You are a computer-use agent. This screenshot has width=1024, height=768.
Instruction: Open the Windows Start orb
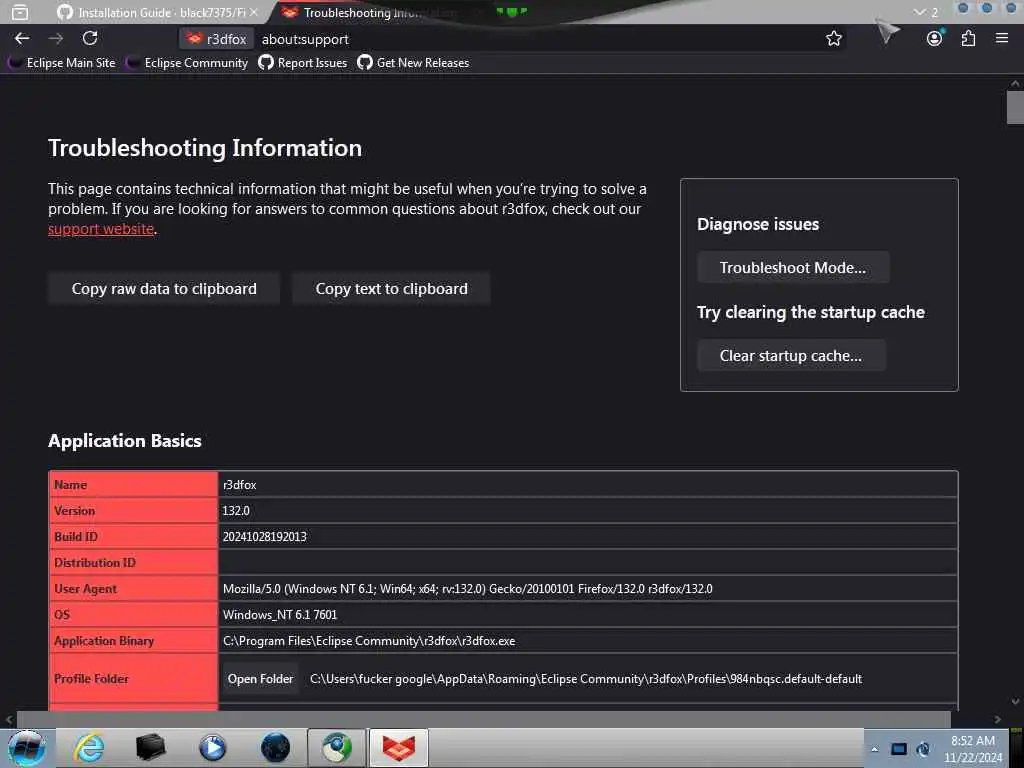[x=26, y=748]
